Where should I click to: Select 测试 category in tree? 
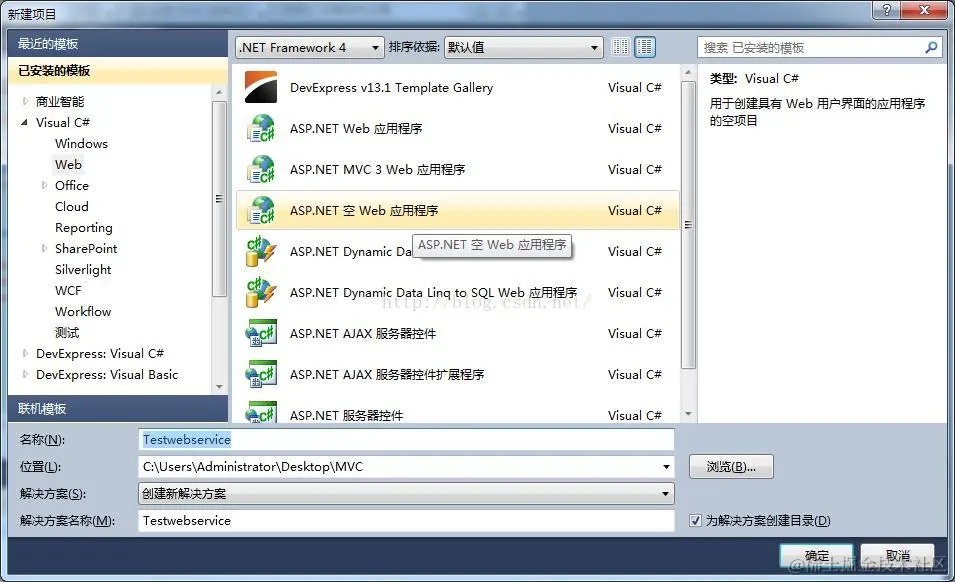coord(67,332)
